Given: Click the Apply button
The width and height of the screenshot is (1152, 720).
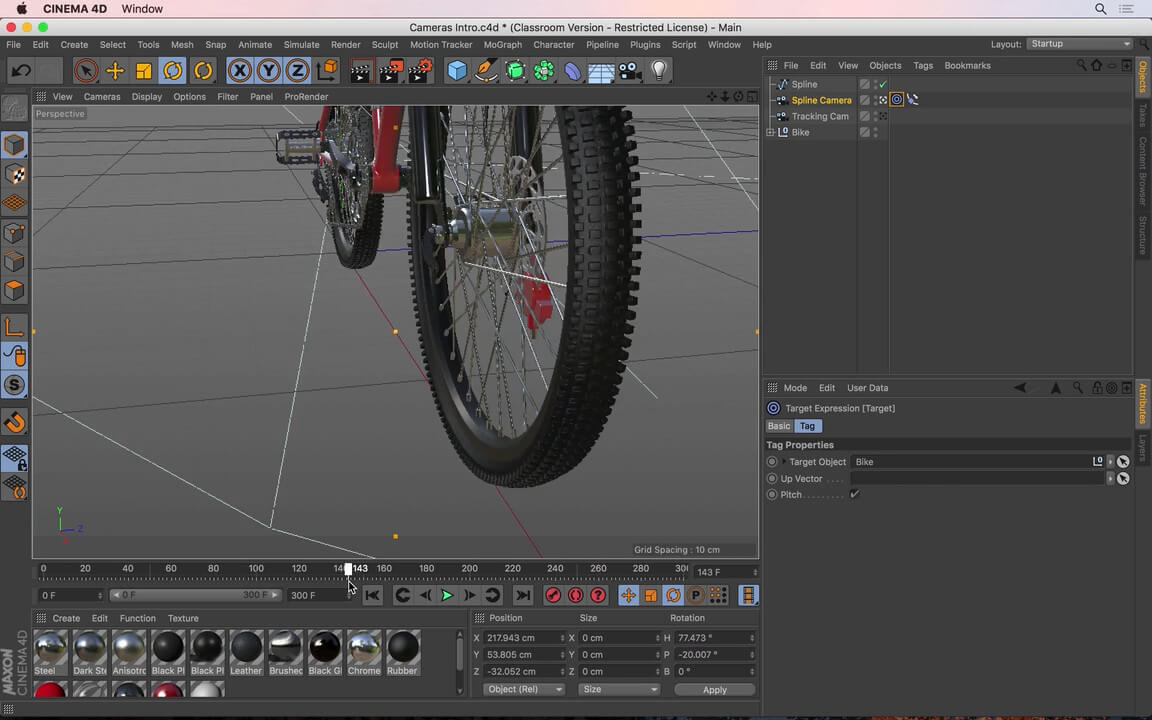Looking at the screenshot, I should pyautogui.click(x=714, y=689).
